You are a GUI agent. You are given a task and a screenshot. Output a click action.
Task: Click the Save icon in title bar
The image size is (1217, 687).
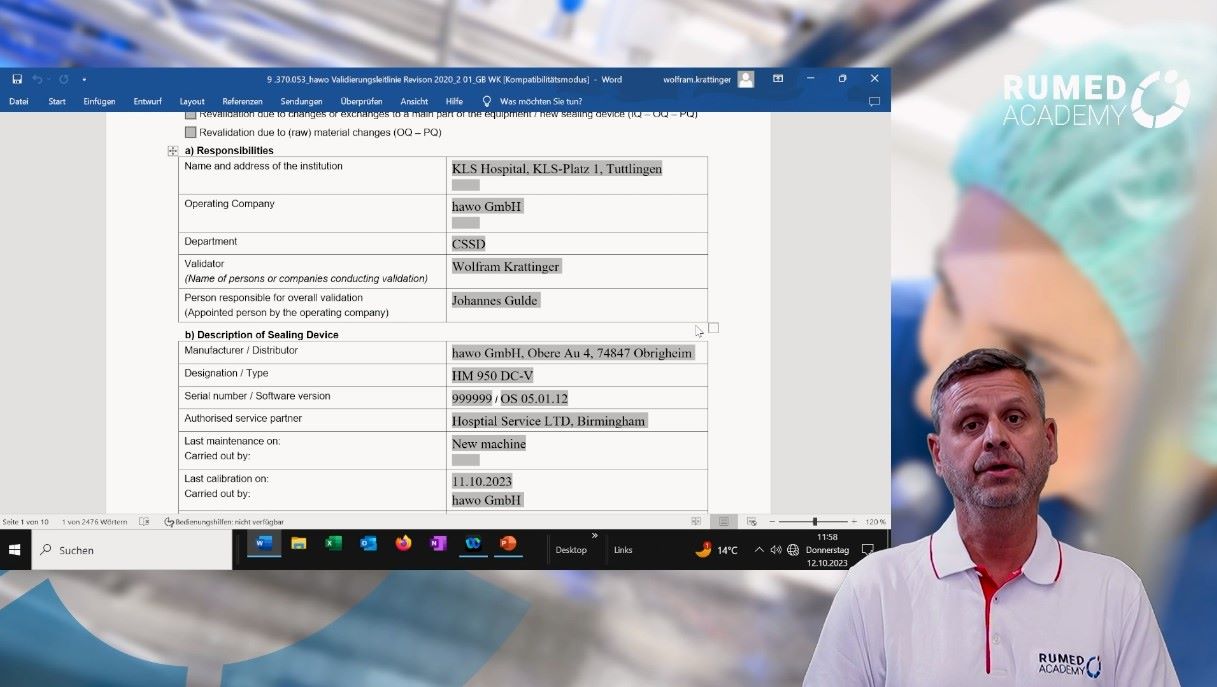click(17, 79)
